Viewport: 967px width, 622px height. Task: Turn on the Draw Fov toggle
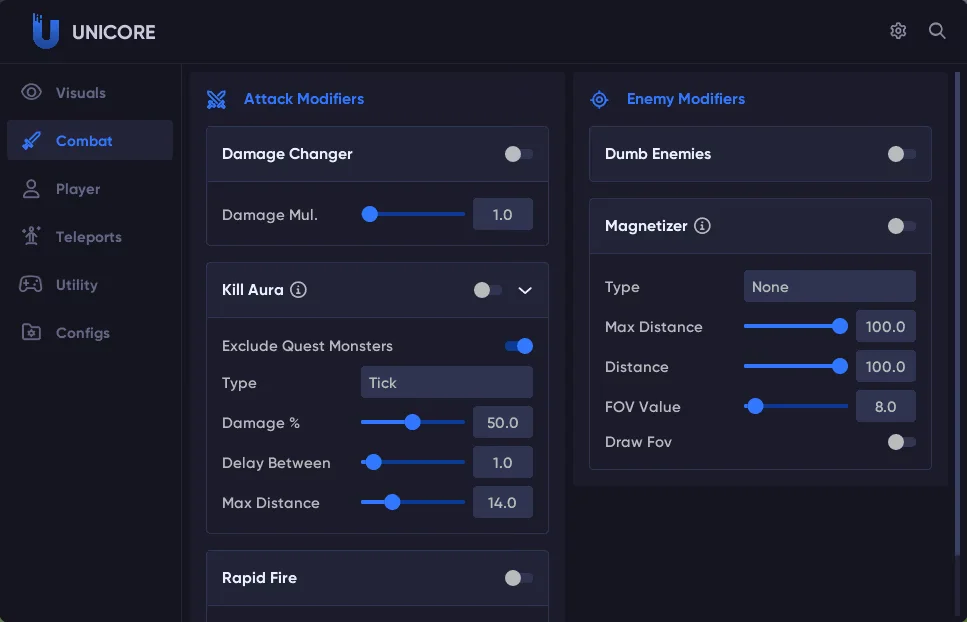coord(901,442)
